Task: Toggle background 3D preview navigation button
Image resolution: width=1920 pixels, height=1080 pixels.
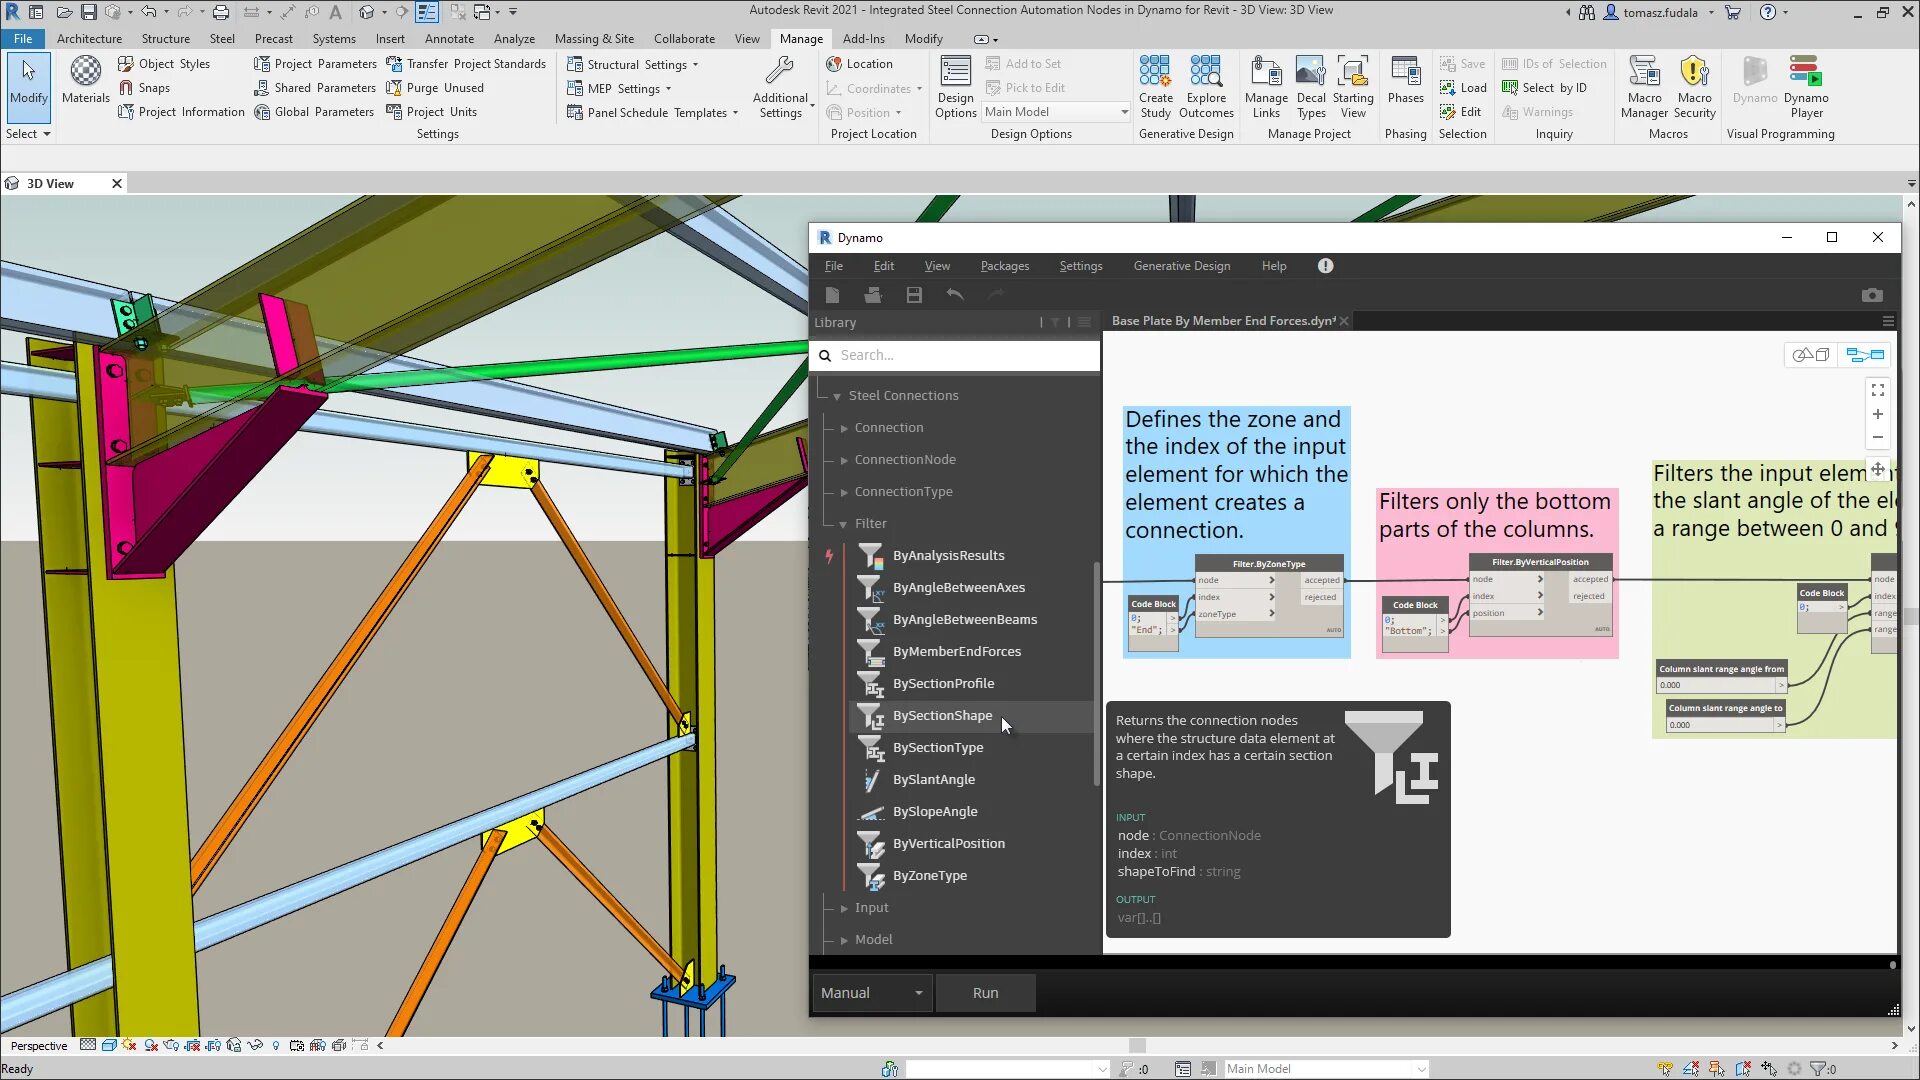Action: (x=1811, y=355)
